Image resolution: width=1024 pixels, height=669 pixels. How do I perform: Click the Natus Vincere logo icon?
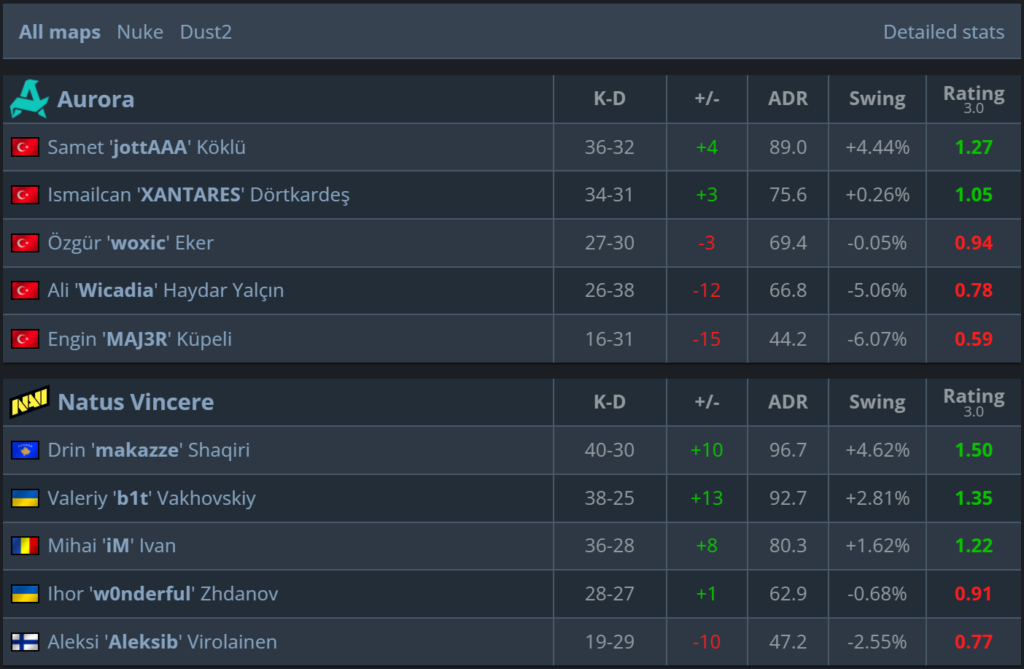pos(29,402)
